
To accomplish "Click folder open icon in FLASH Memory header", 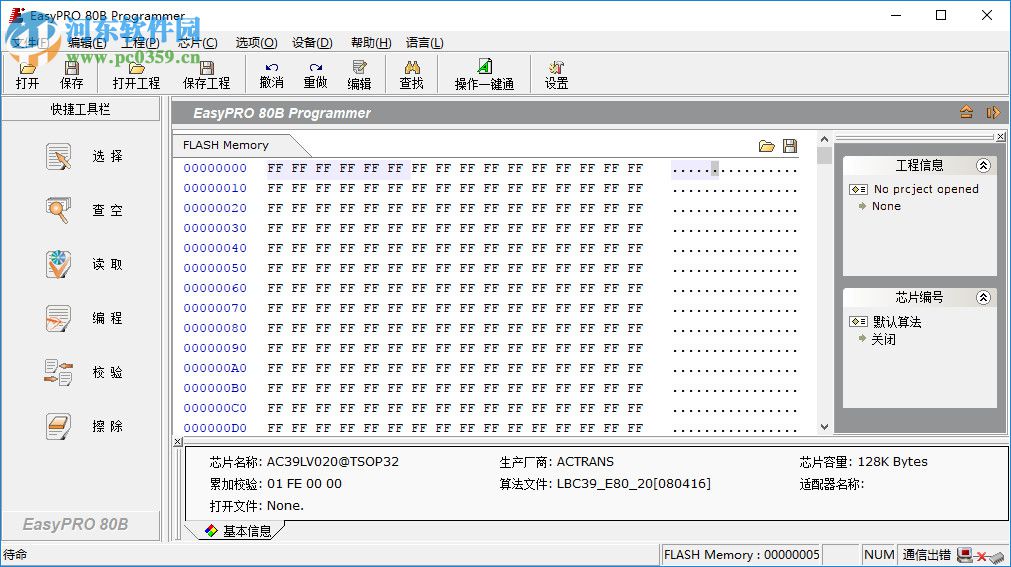I will point(767,146).
